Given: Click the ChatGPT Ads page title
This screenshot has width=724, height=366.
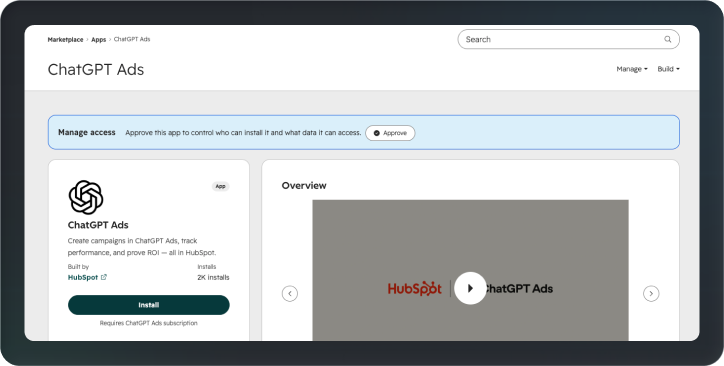Looking at the screenshot, I should pyautogui.click(x=96, y=70).
